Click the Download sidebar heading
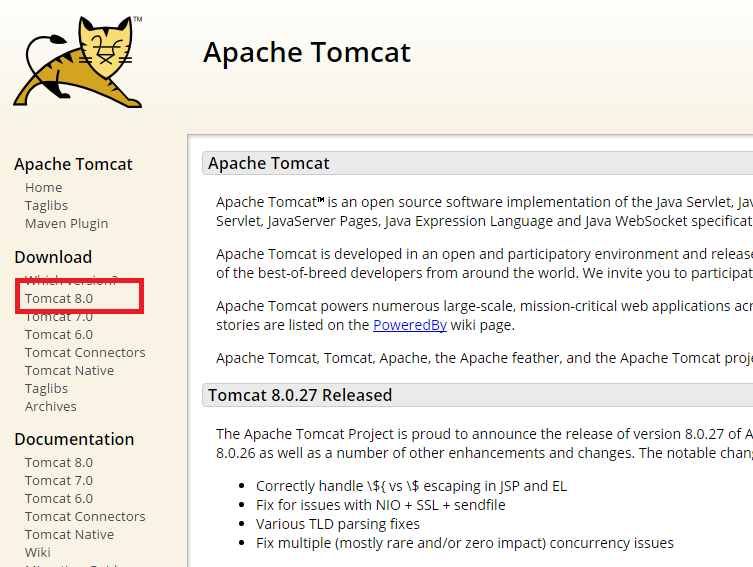Viewport: 753px width, 567px height. (x=53, y=257)
